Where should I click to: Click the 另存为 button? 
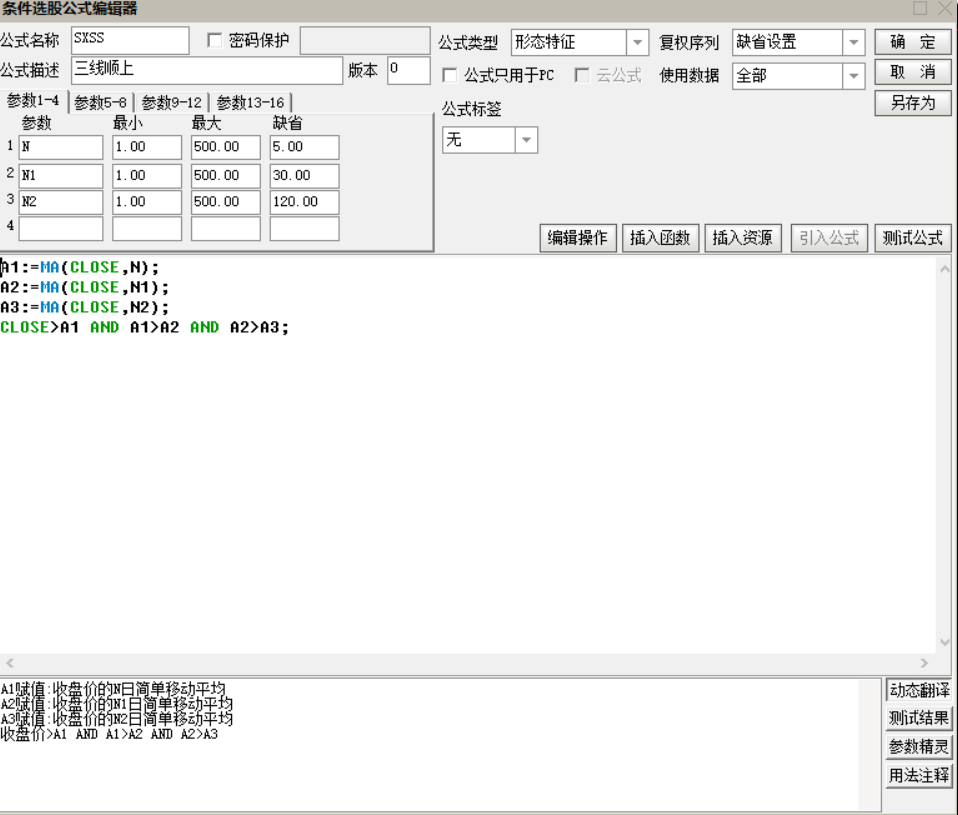[x=913, y=103]
